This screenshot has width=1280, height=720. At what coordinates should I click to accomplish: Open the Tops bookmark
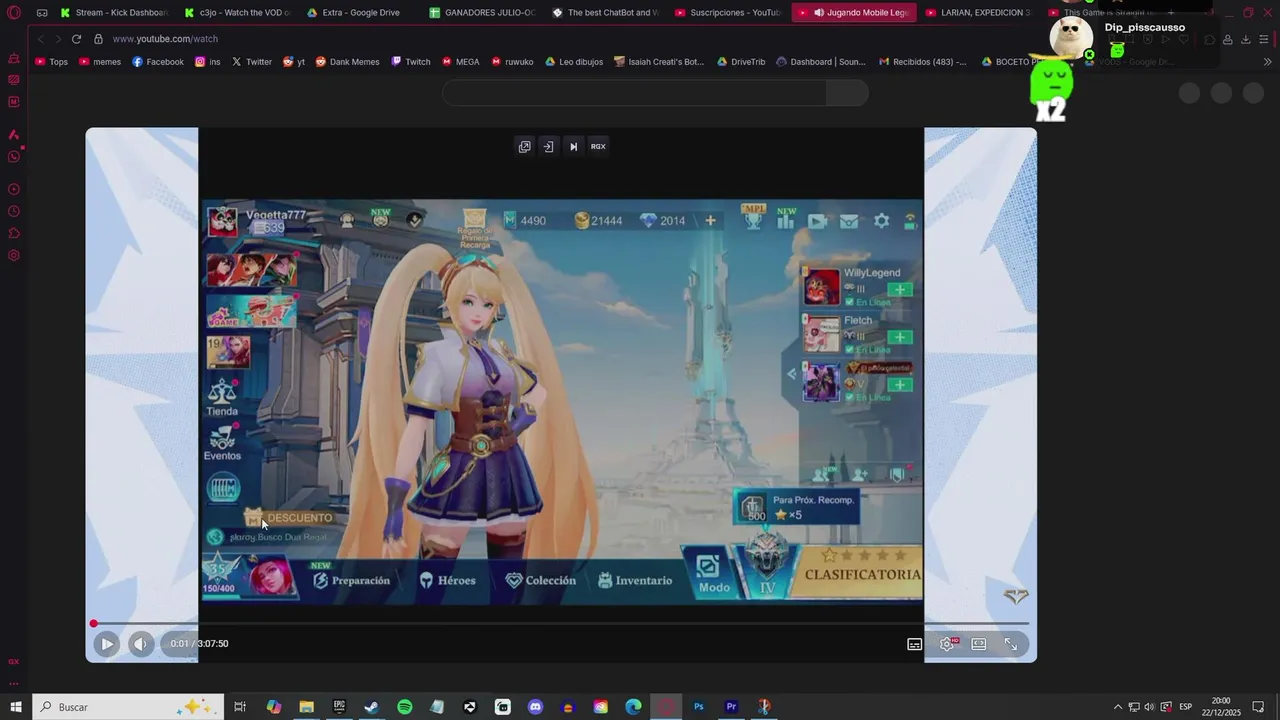pyautogui.click(x=52, y=62)
